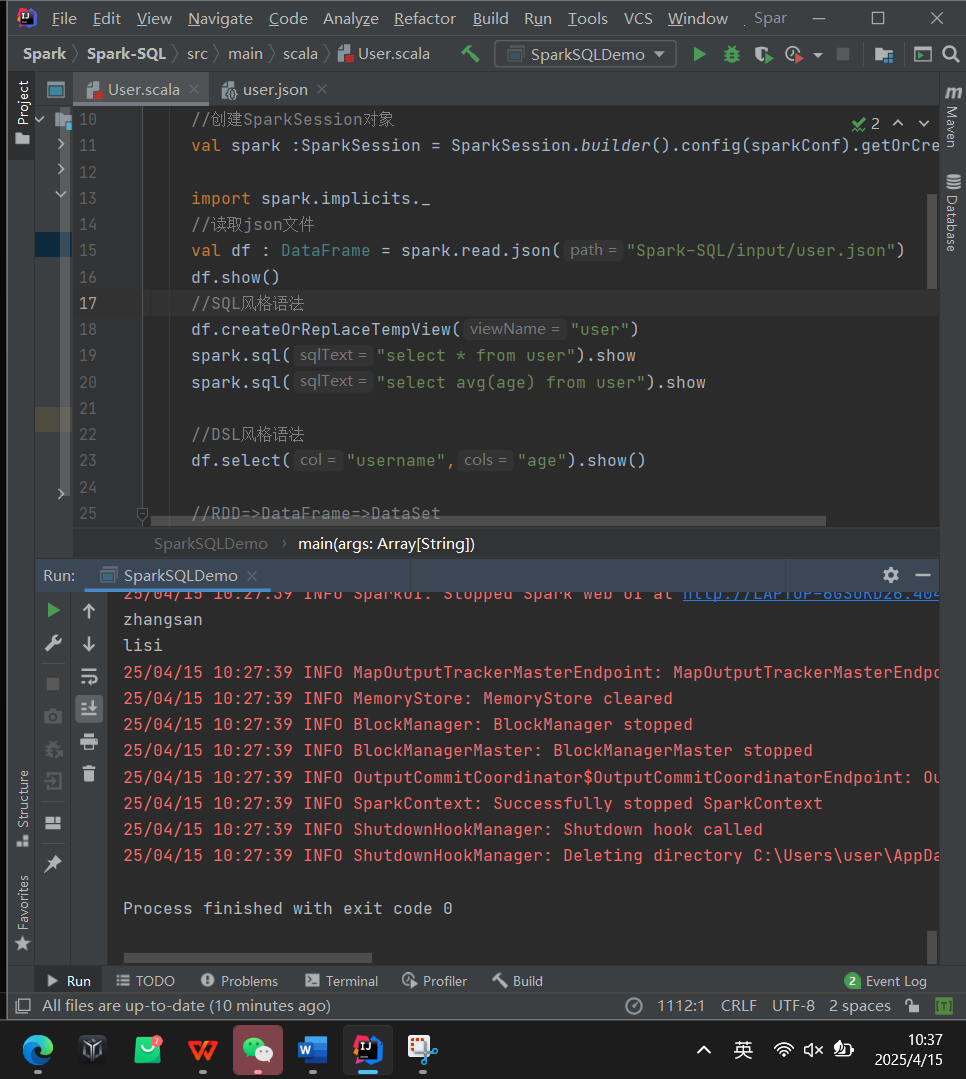The width and height of the screenshot is (966, 1079).
Task: Show hidden system tray icons
Action: 703,1049
